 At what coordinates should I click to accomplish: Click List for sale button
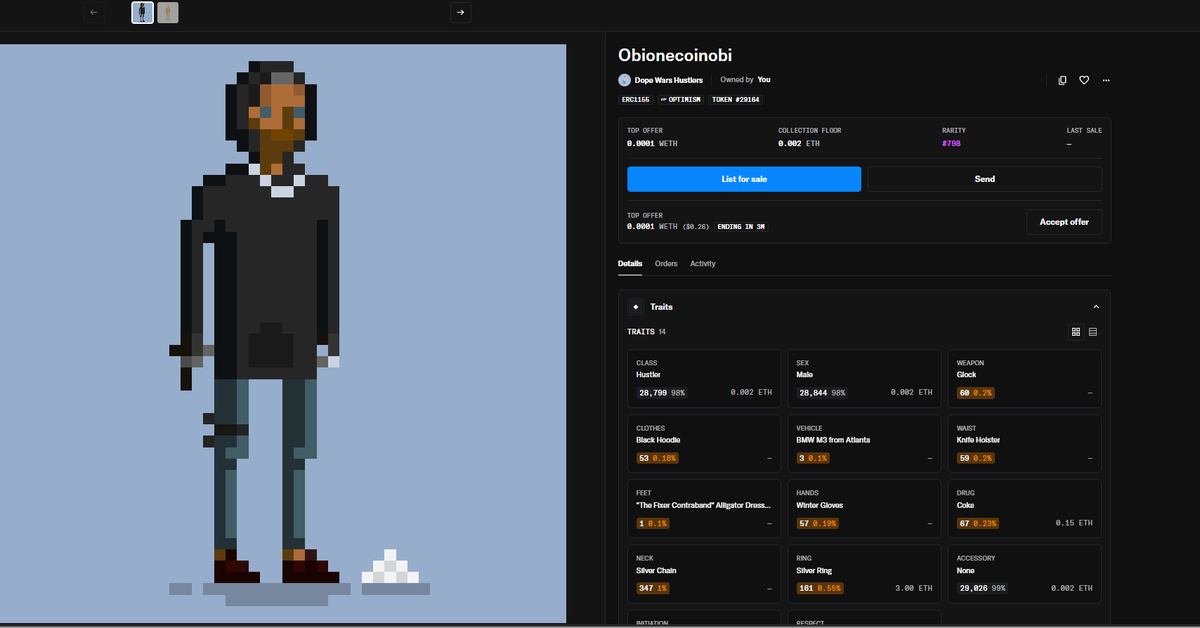pyautogui.click(x=744, y=179)
